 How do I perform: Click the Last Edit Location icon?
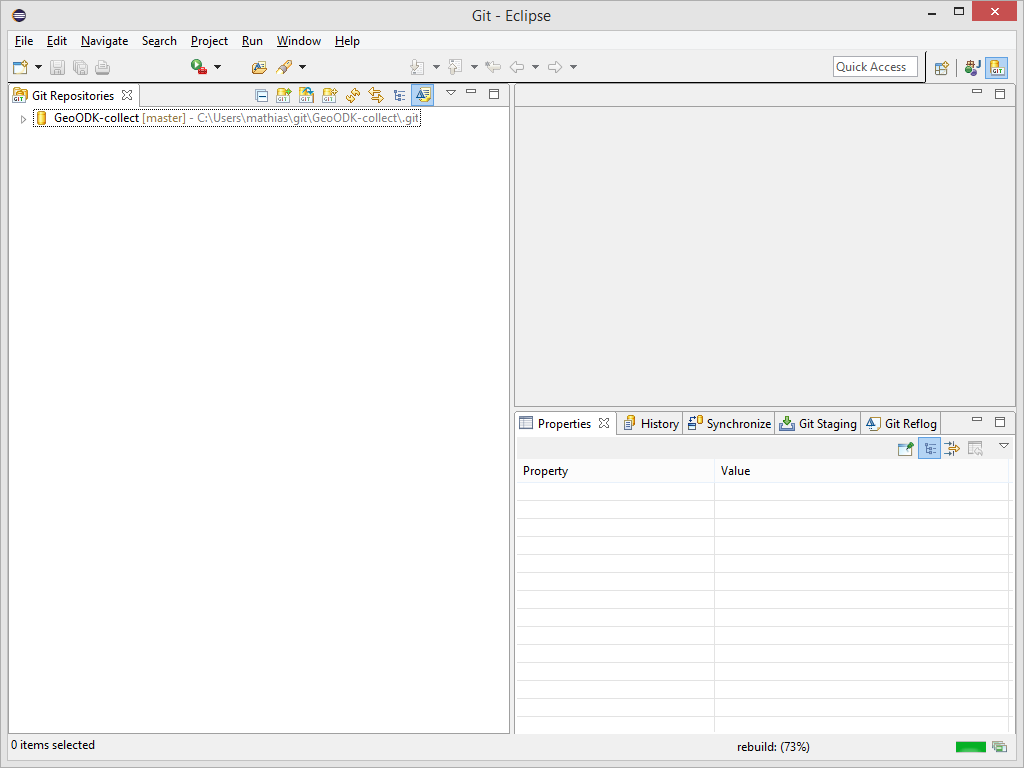493,67
